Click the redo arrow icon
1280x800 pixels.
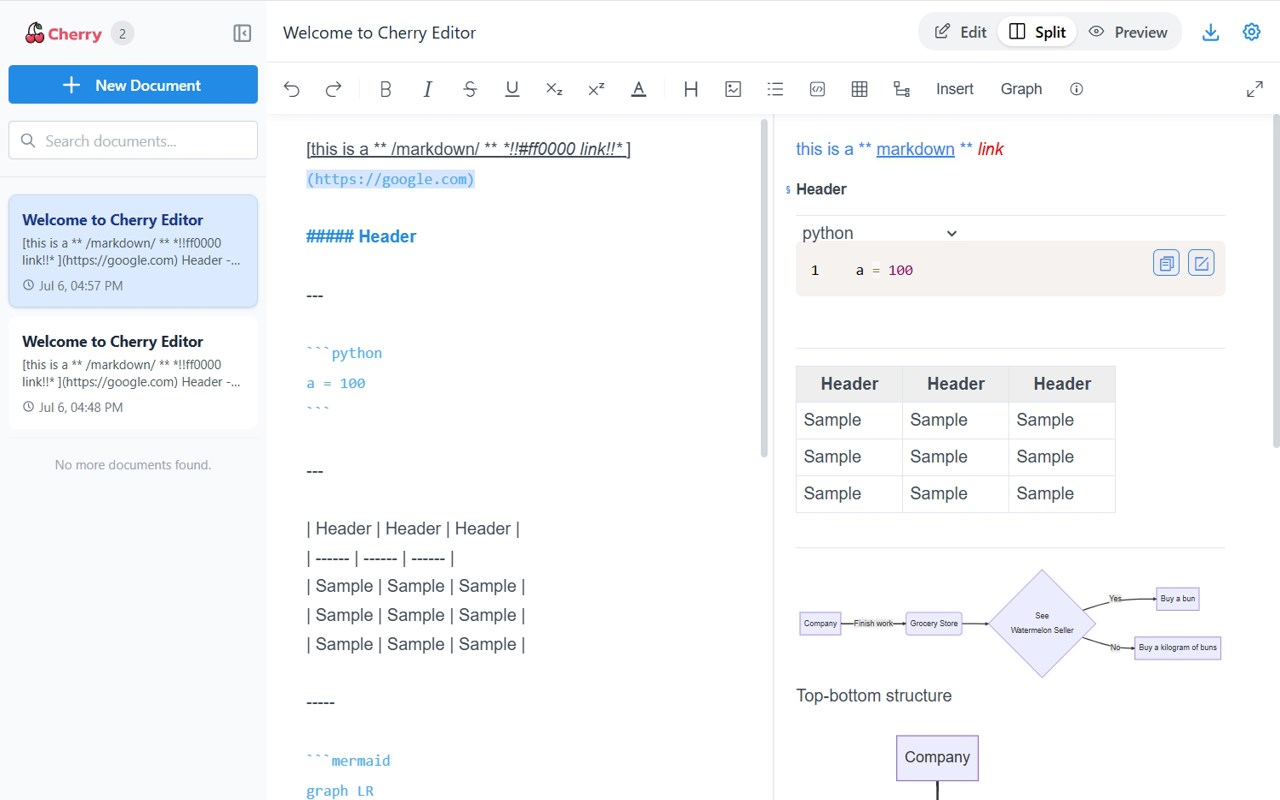(x=334, y=89)
